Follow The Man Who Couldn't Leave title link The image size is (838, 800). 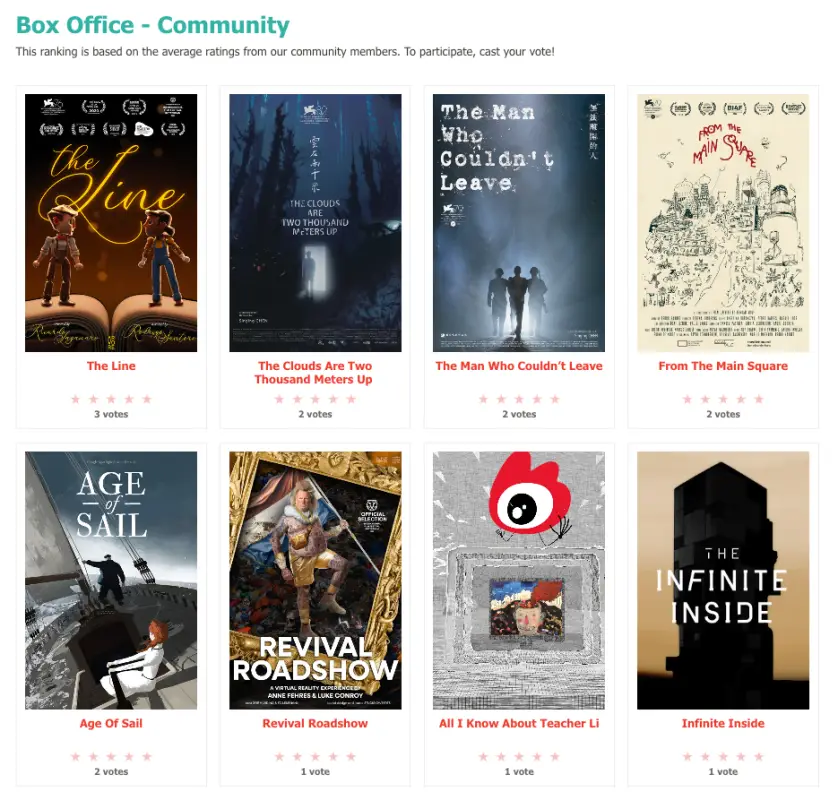(519, 366)
